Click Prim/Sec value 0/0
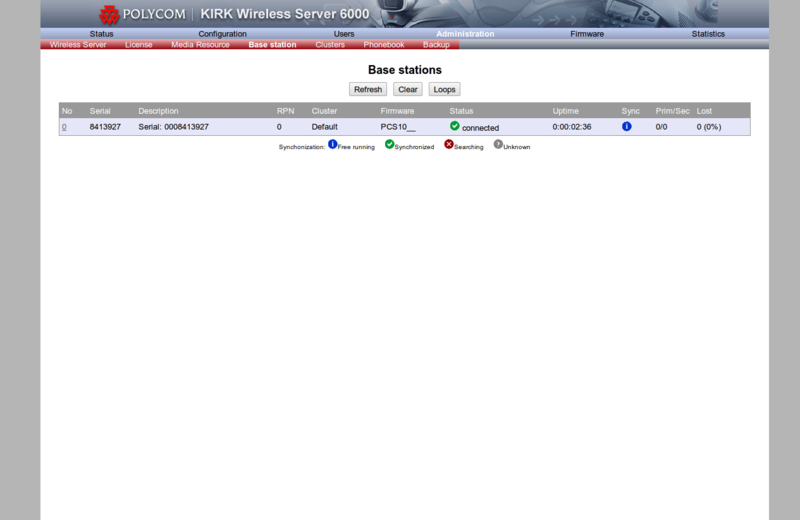This screenshot has width=800, height=520. point(661,127)
